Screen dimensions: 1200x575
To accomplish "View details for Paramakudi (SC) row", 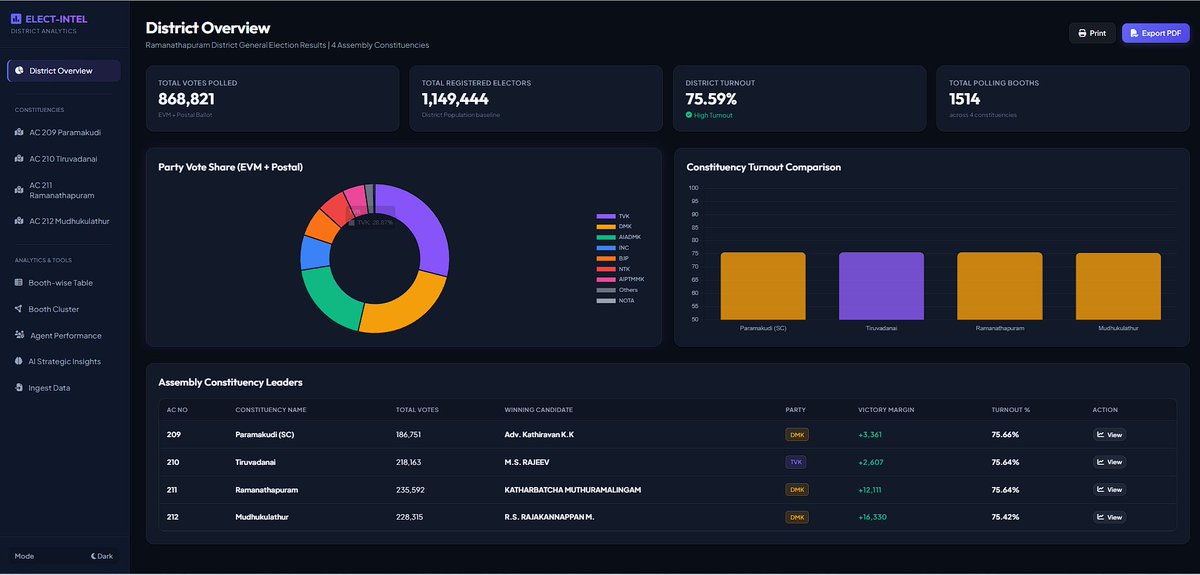I will [x=1109, y=435].
